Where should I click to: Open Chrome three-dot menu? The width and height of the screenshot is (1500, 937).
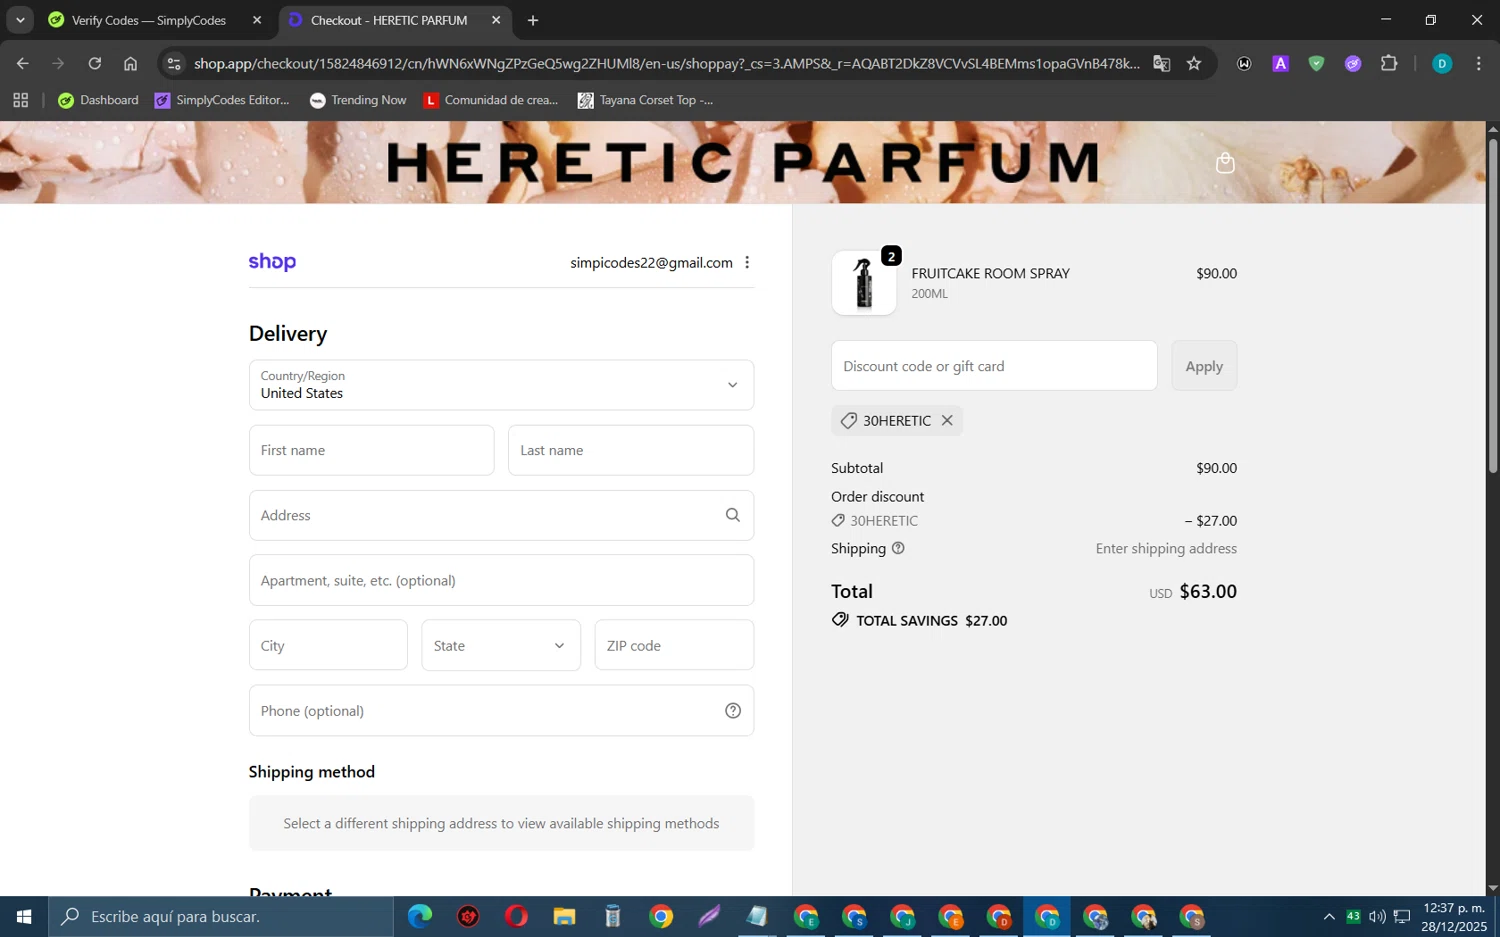coord(1478,63)
